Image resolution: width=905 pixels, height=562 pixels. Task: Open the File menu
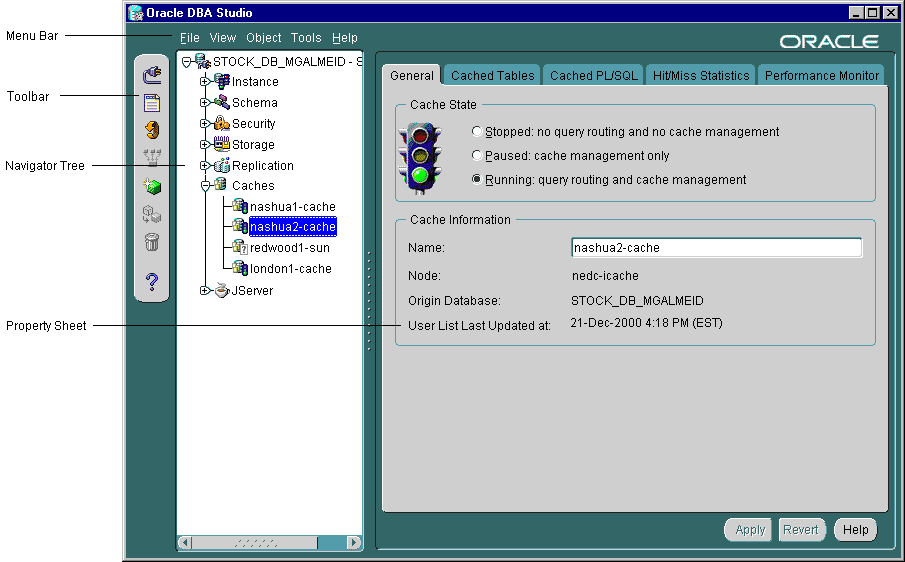189,38
